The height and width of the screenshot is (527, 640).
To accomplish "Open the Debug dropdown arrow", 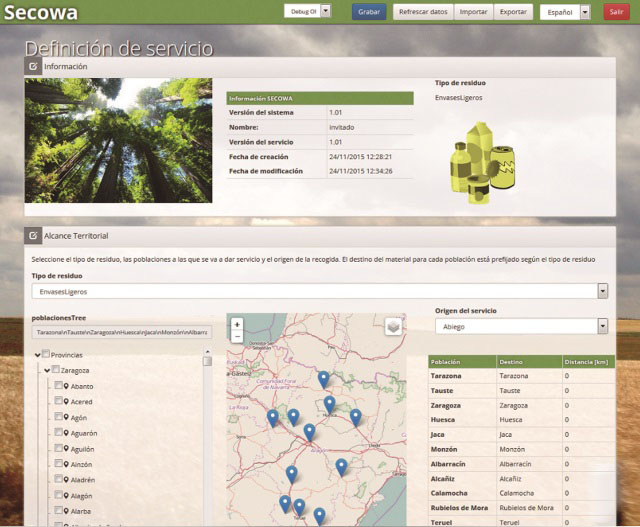I will [x=326, y=11].
